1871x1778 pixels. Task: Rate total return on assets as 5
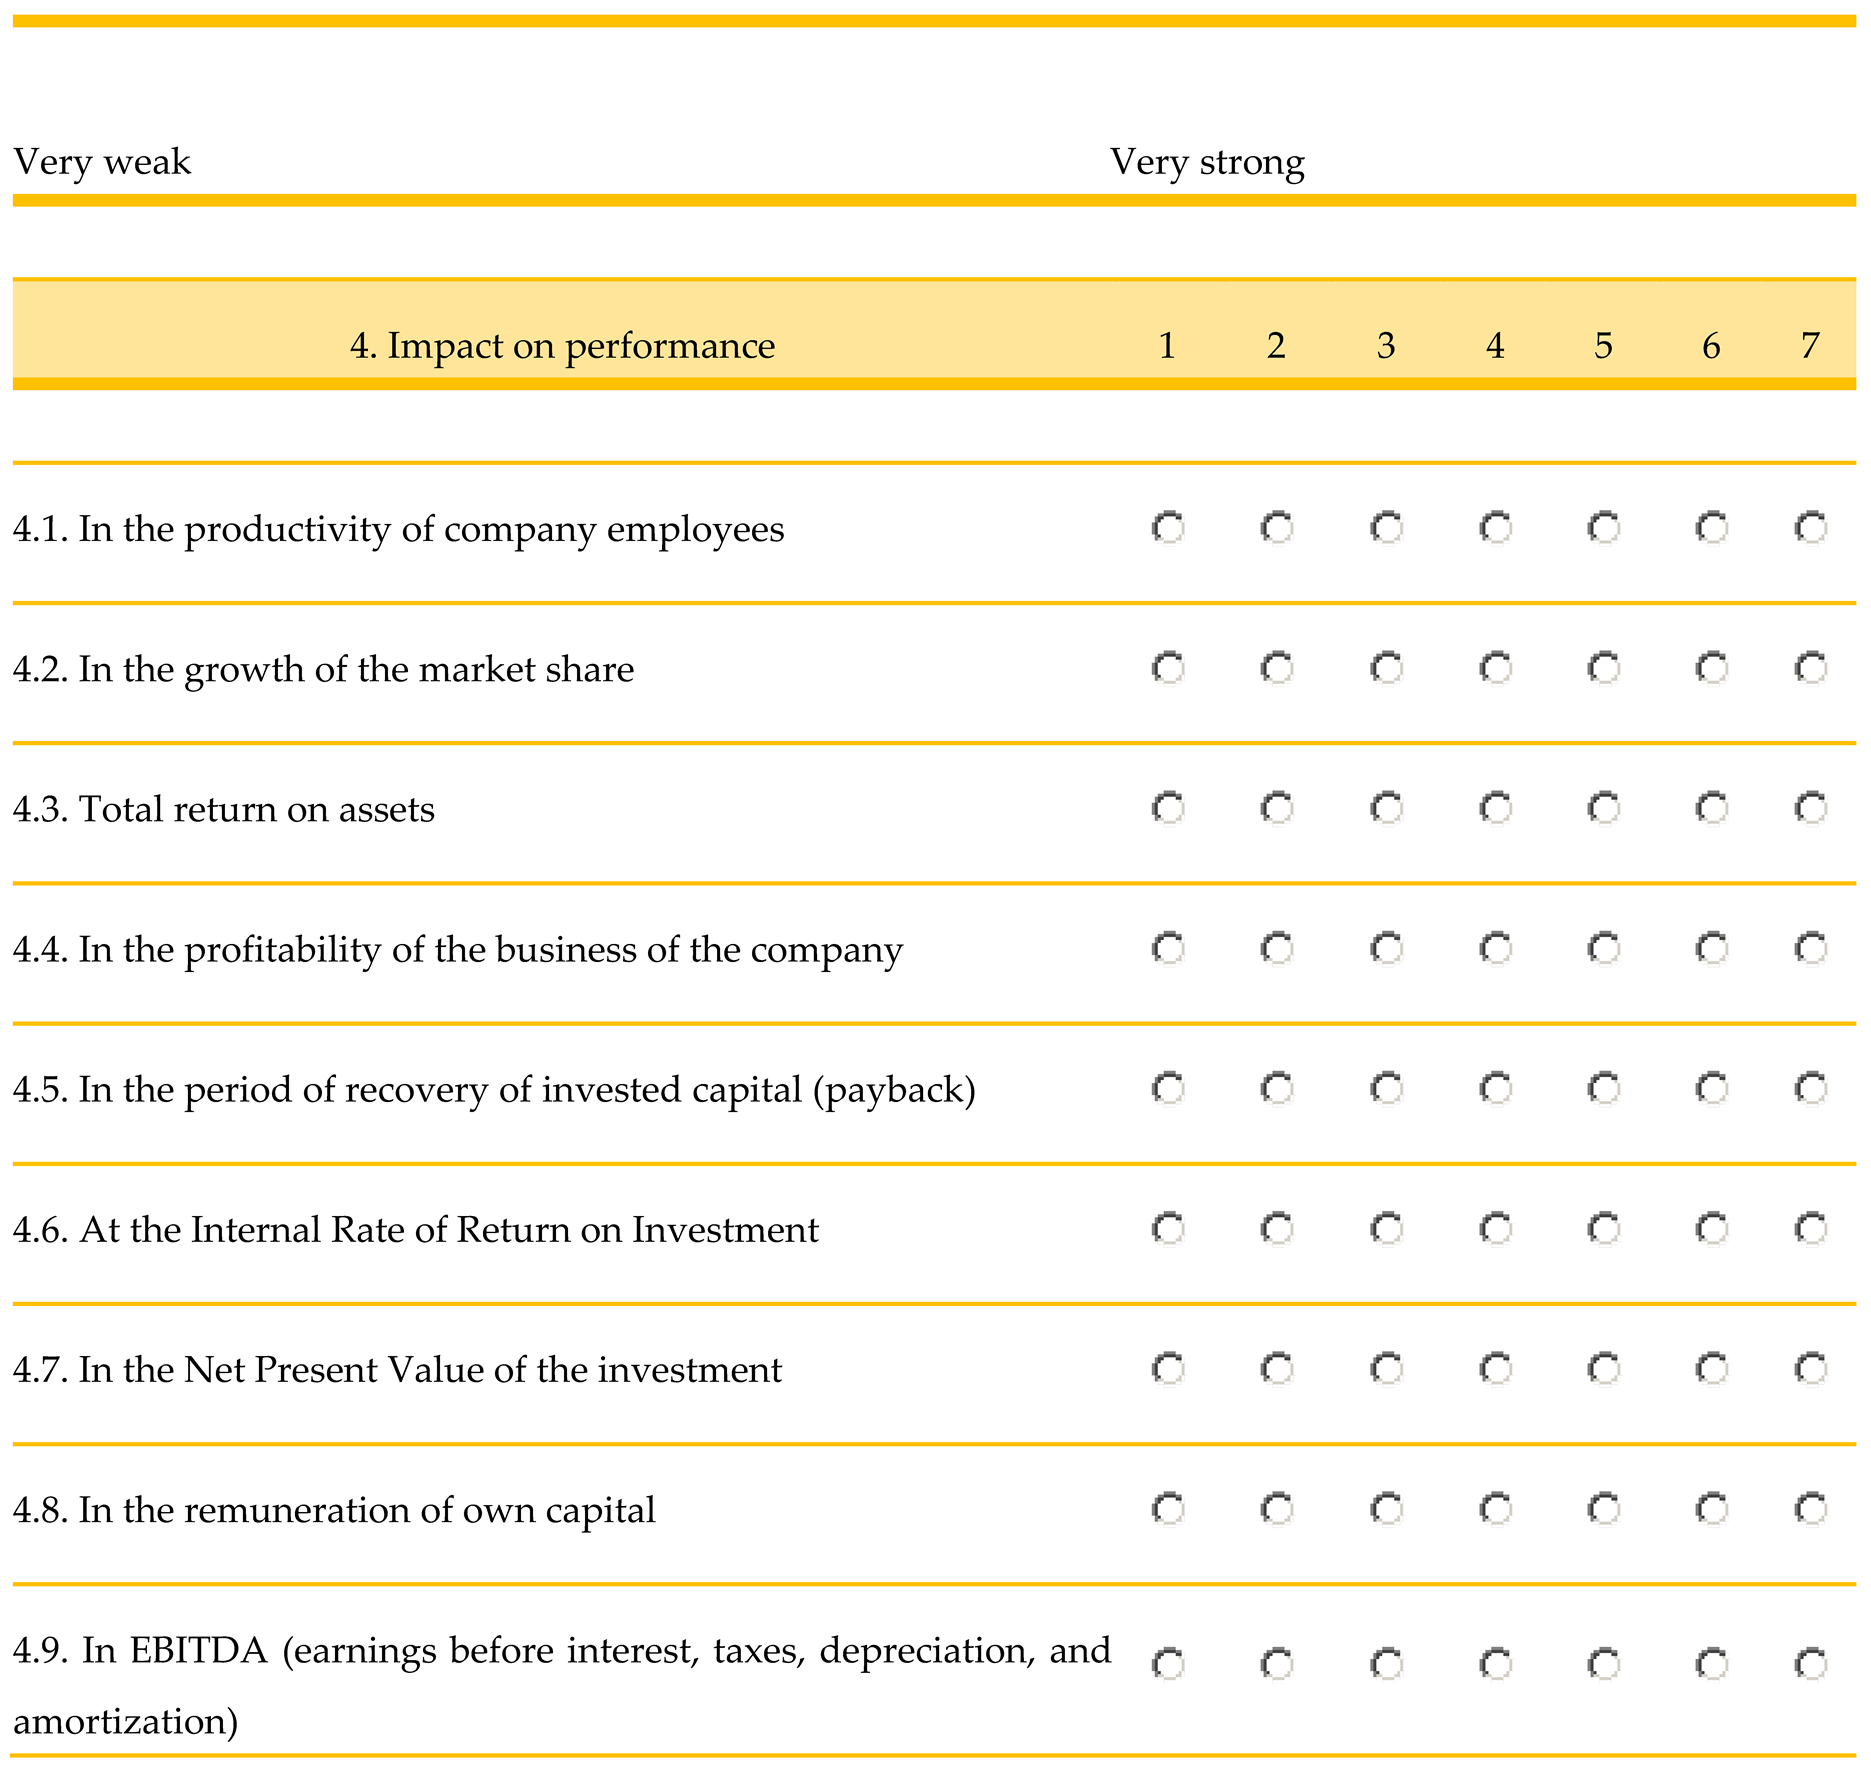pos(1603,807)
